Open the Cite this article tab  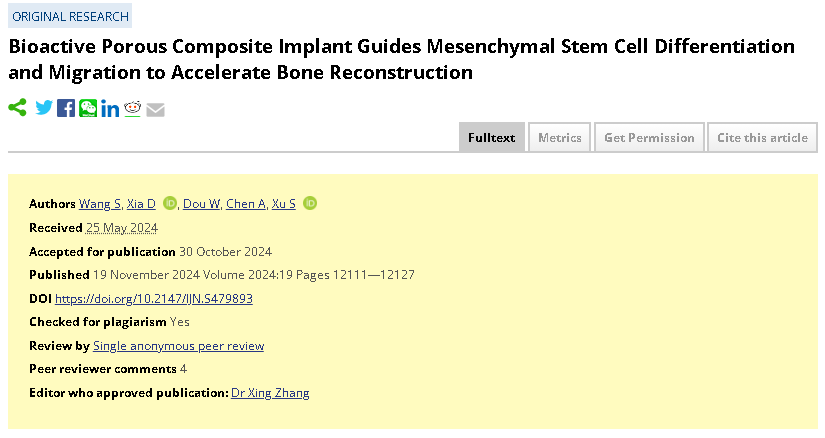pyautogui.click(x=762, y=137)
